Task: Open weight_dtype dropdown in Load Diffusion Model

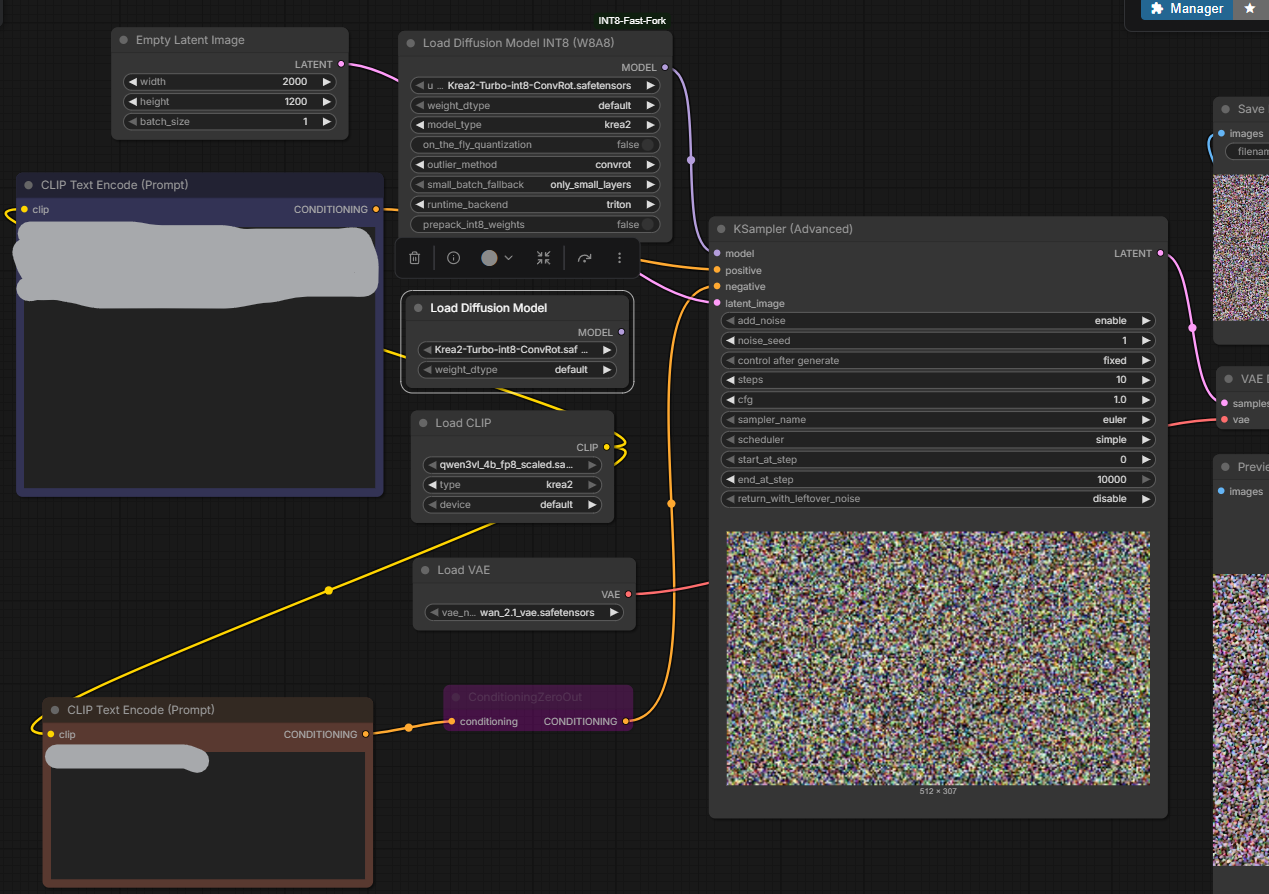Action: (517, 370)
